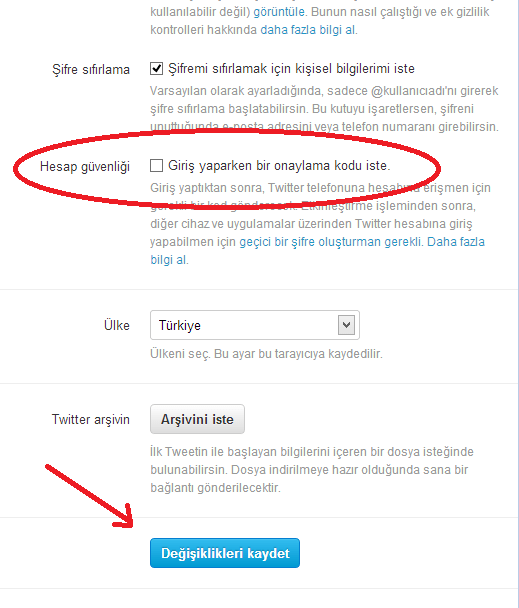The image size is (519, 608).
Task: Open the Ülke country dropdown arrow
Action: click(x=346, y=325)
